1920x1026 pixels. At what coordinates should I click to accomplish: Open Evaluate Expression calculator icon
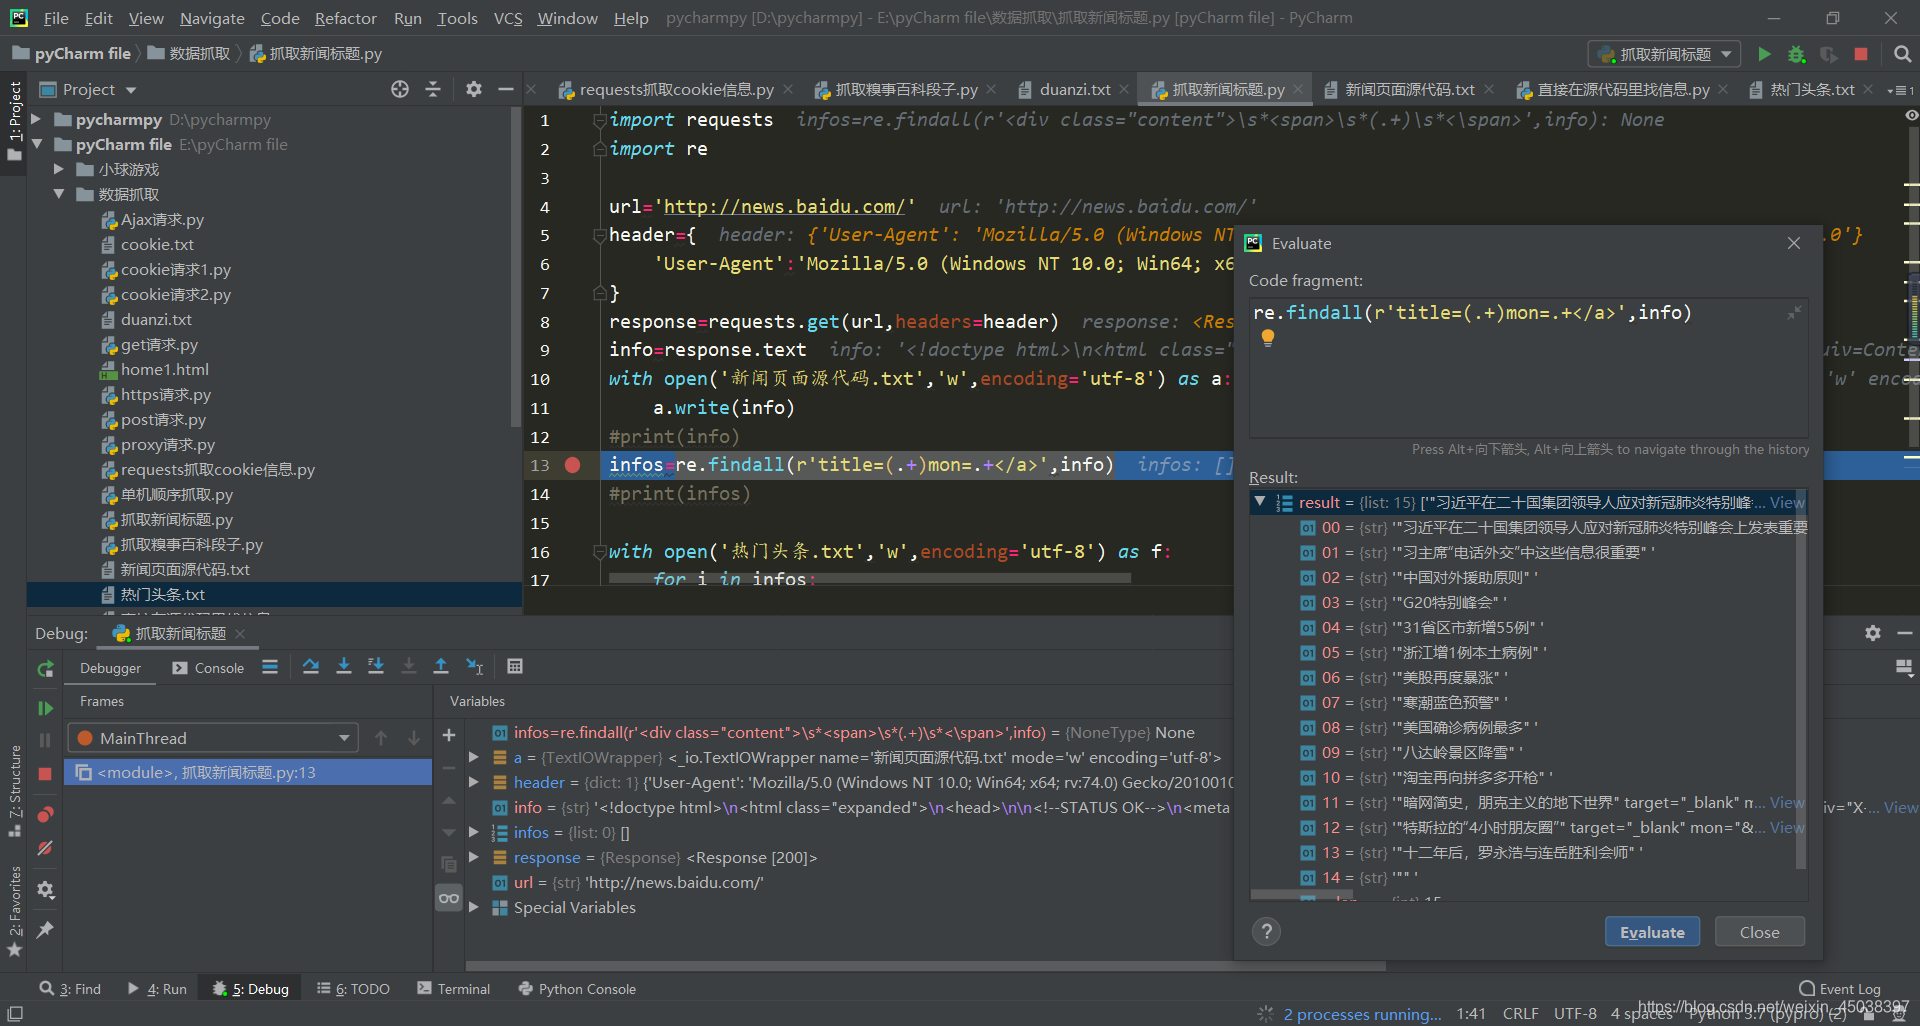tap(515, 667)
